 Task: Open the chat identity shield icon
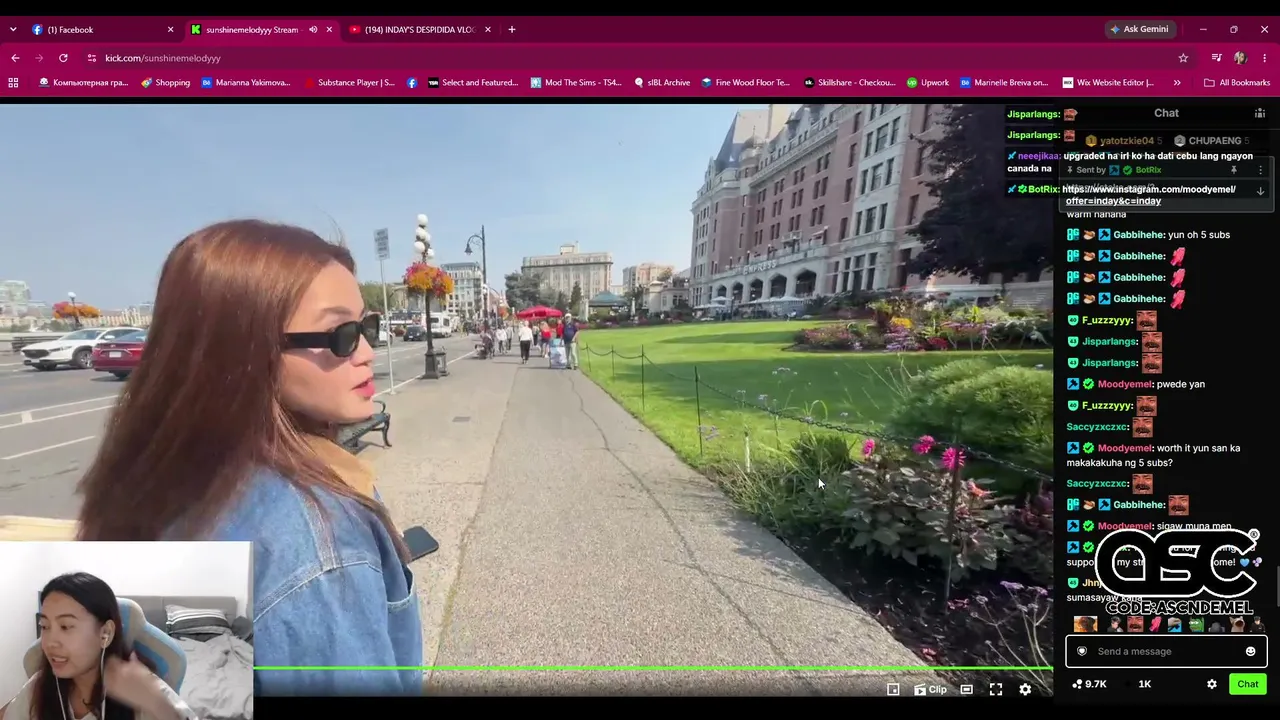1081,651
